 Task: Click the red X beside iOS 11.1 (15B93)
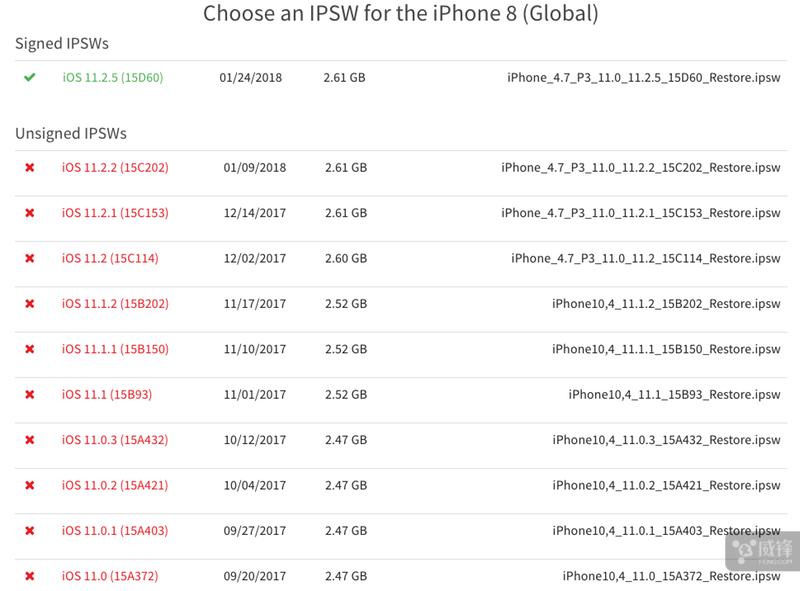(x=30, y=394)
